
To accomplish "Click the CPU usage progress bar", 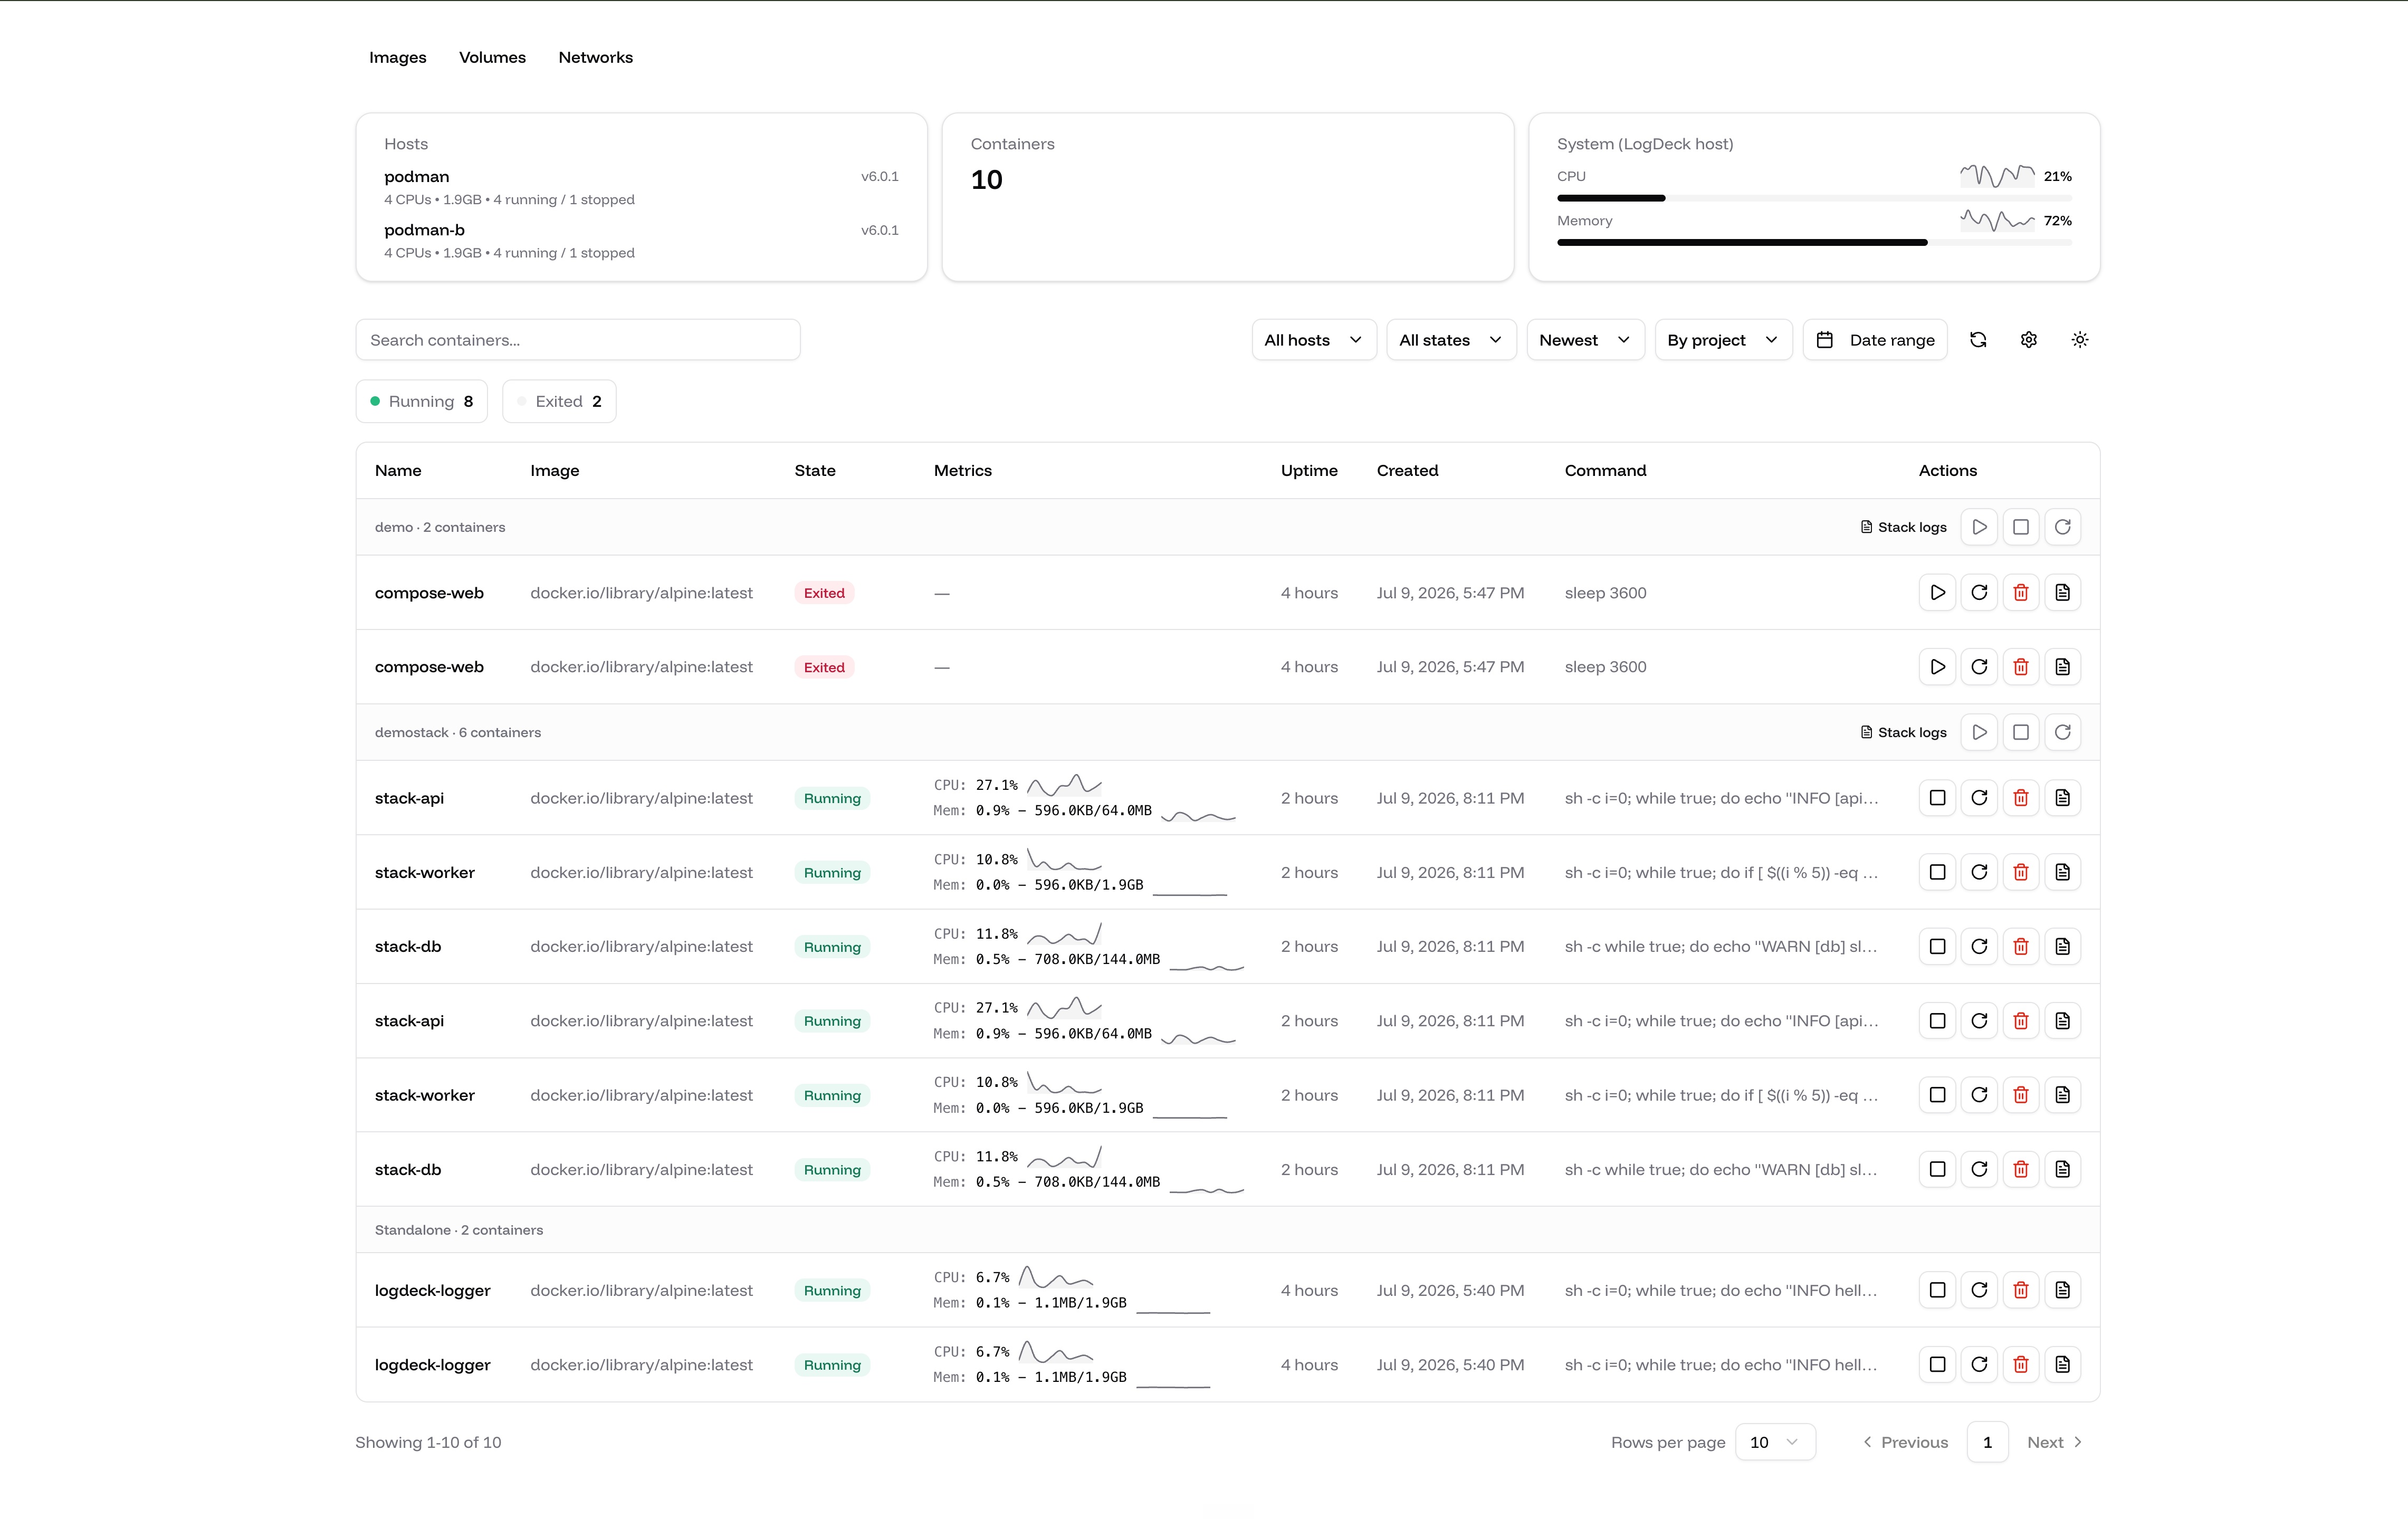I will coord(1814,198).
